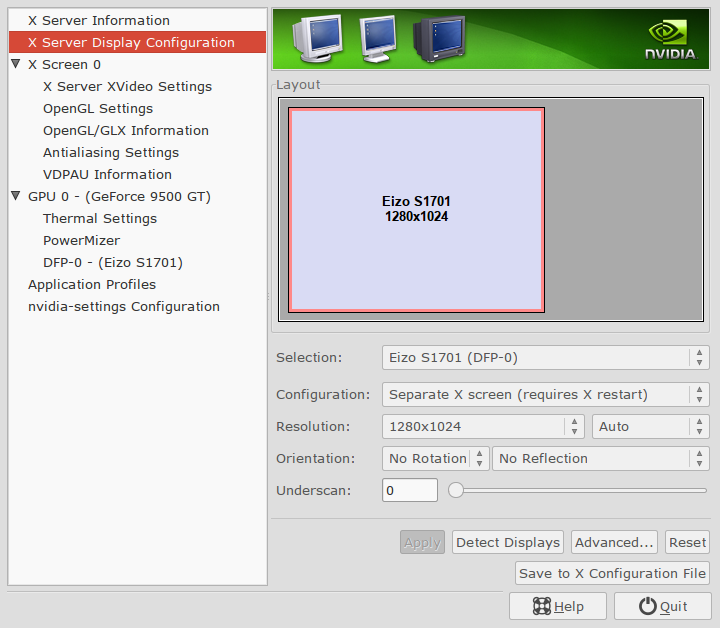
Task: Open PowerMizer page
Action: tap(81, 241)
